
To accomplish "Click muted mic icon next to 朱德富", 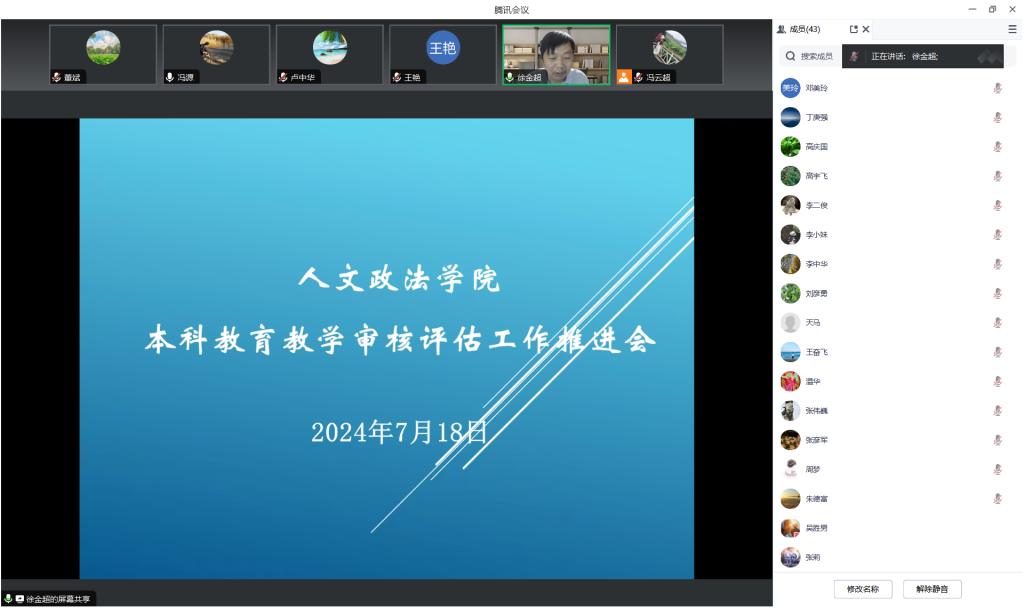I will coord(997,498).
